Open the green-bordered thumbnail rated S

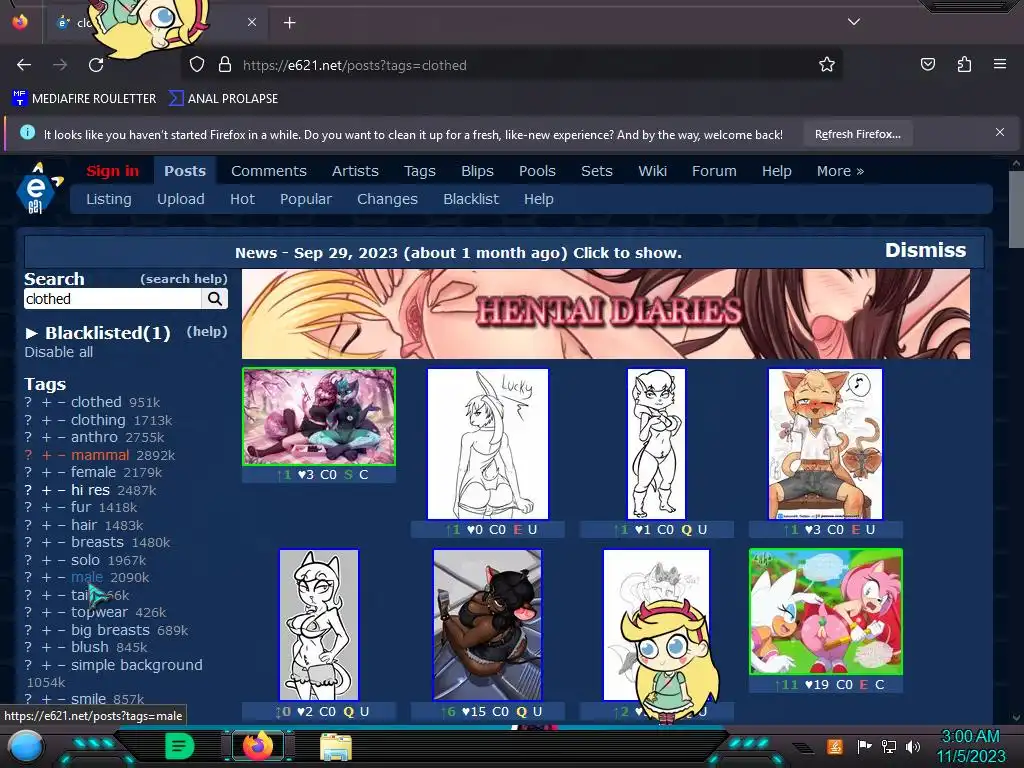(x=319, y=417)
